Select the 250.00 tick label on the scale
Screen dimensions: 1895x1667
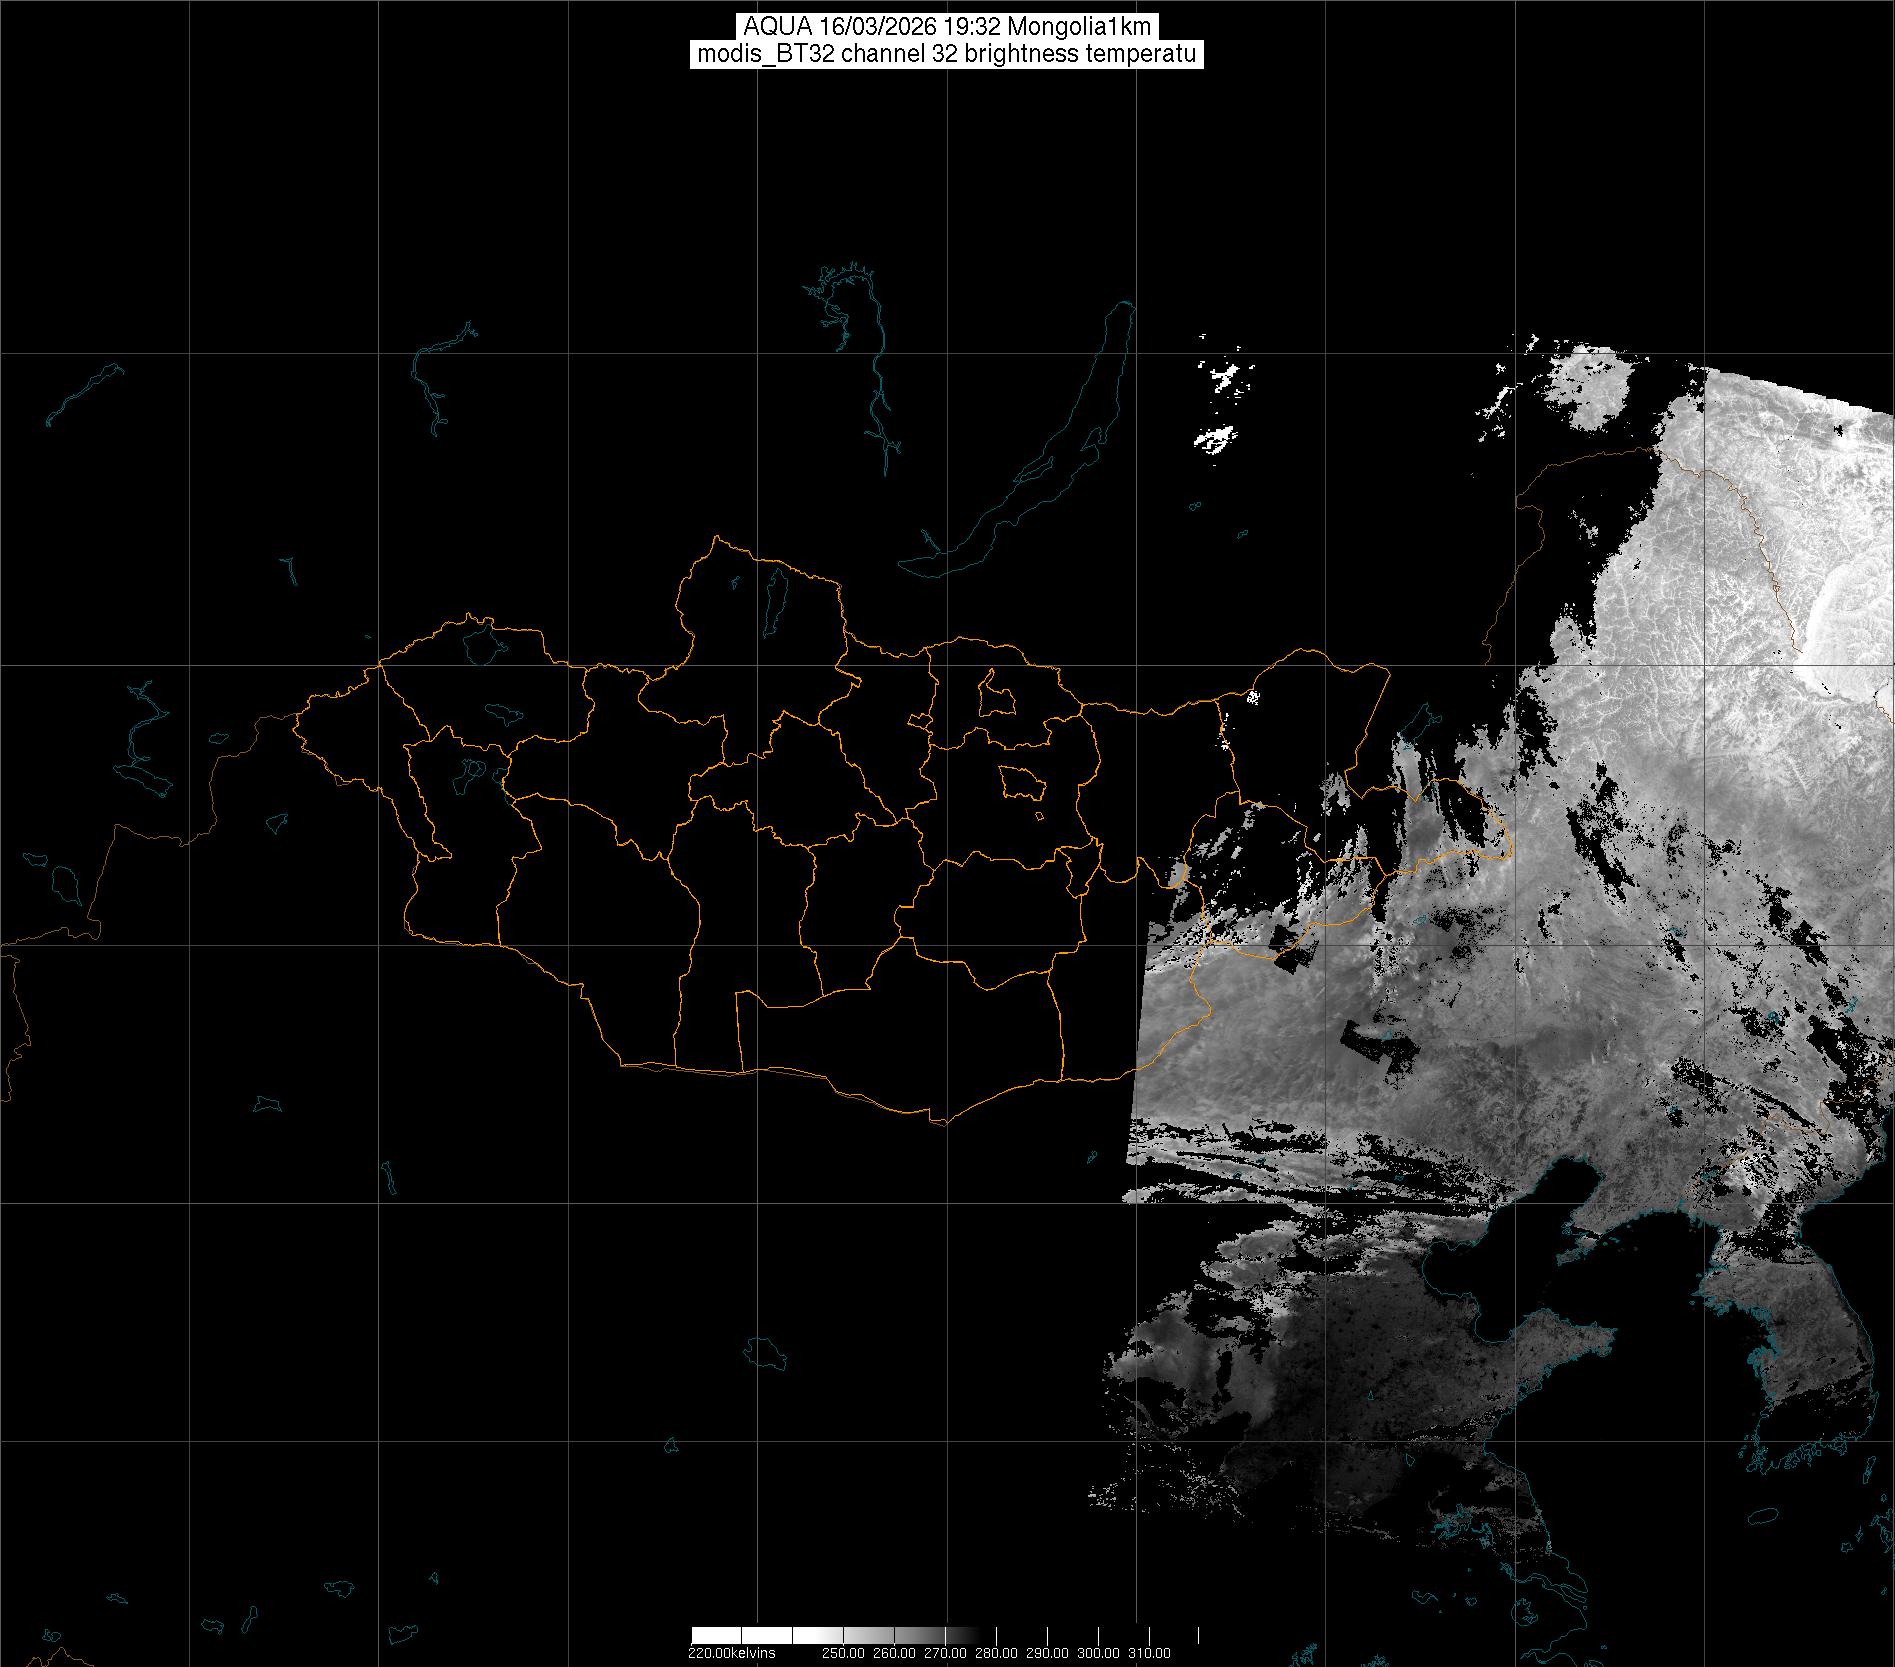pyautogui.click(x=845, y=1653)
